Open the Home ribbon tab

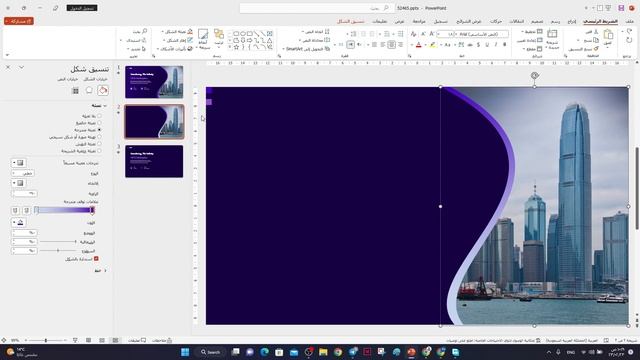point(600,21)
